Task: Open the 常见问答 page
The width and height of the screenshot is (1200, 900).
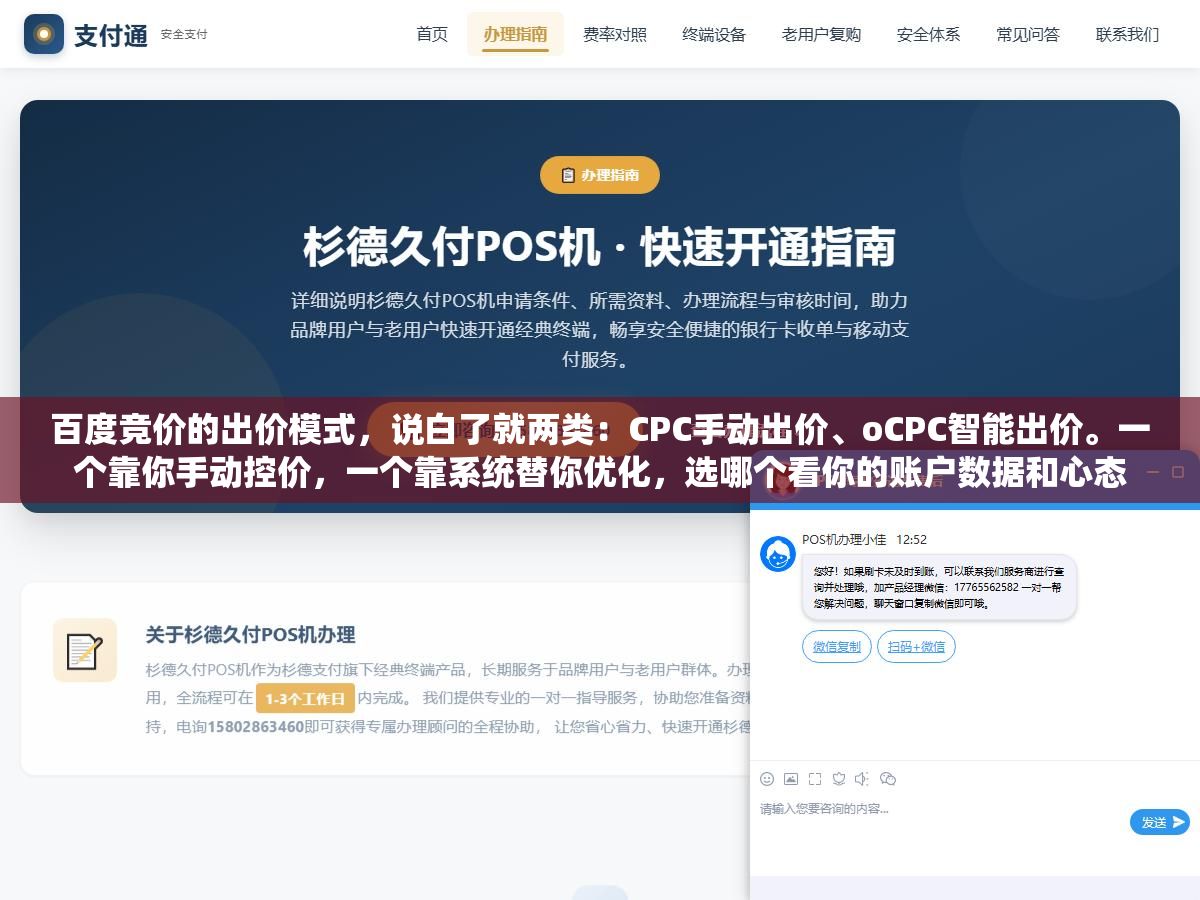Action: pos(1028,34)
